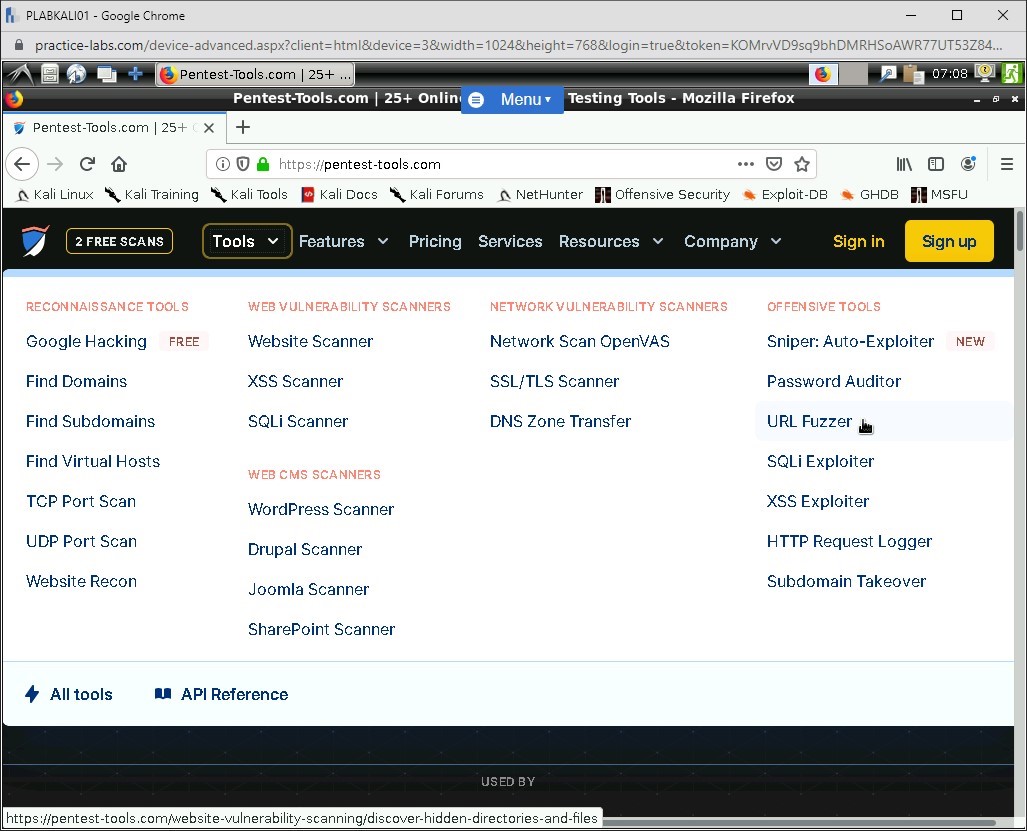Reload the page using the refresh icon
Viewport: 1027px width, 831px height.
tap(86, 164)
